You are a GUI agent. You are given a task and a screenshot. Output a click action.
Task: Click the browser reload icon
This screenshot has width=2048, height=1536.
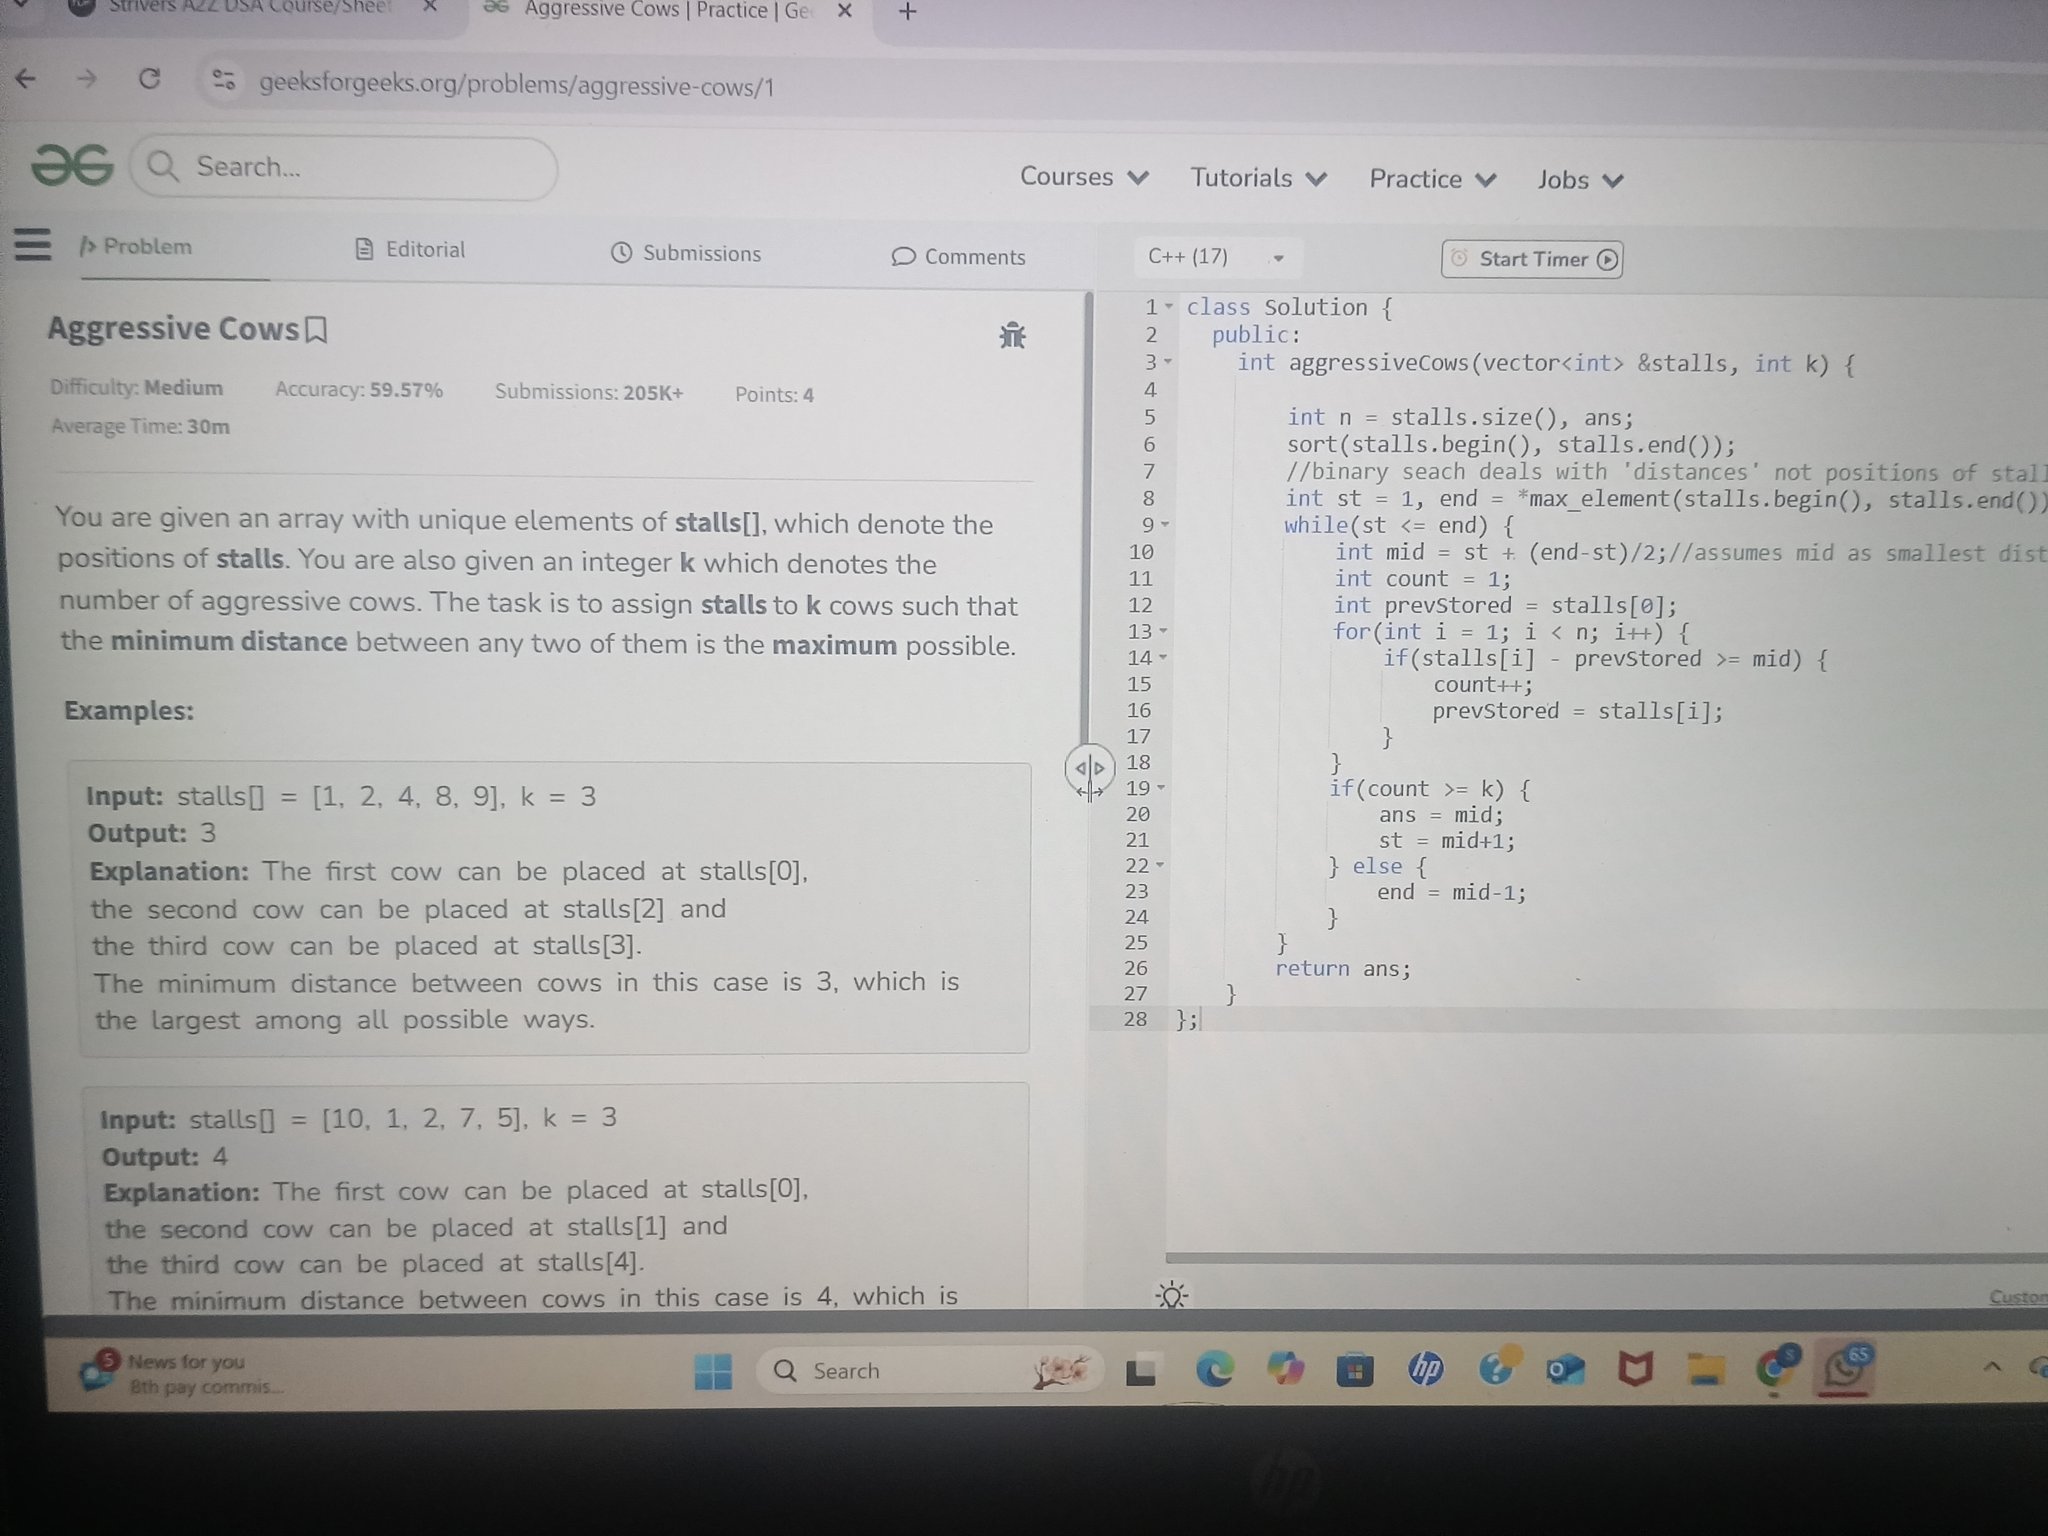(x=150, y=79)
